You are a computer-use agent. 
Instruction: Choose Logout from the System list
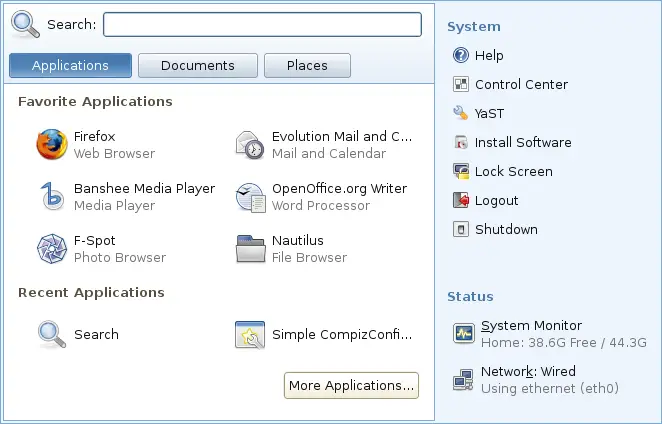pyautogui.click(x=461, y=200)
